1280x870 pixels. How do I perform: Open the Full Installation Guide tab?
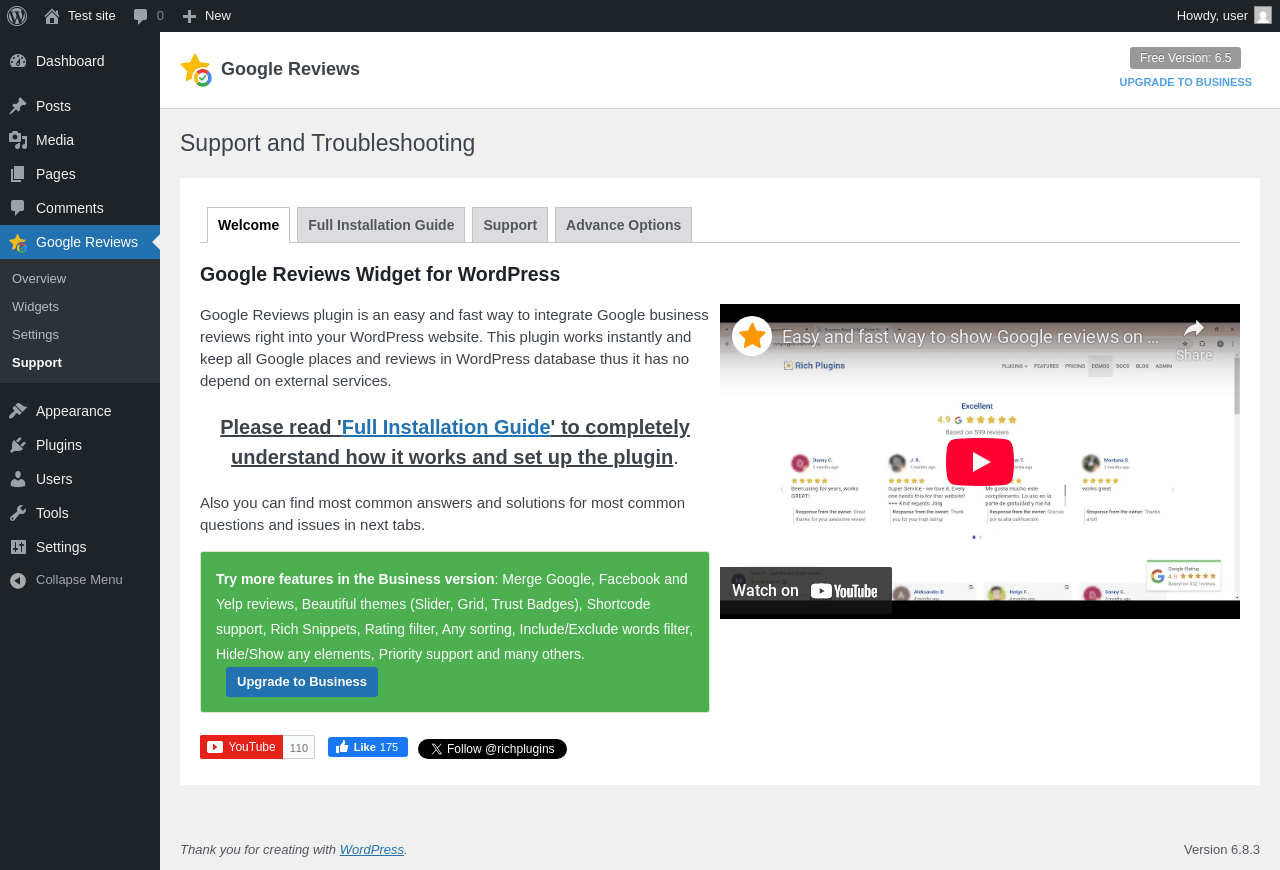coord(381,225)
